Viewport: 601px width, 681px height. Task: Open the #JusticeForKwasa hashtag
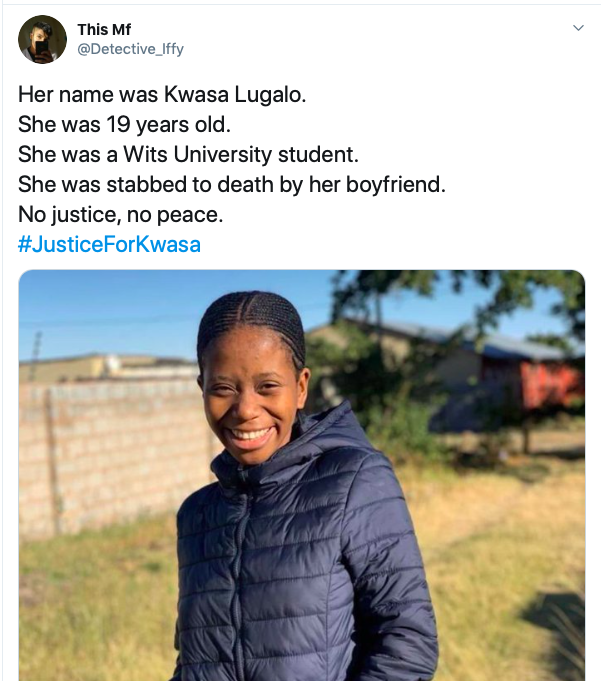tap(109, 244)
